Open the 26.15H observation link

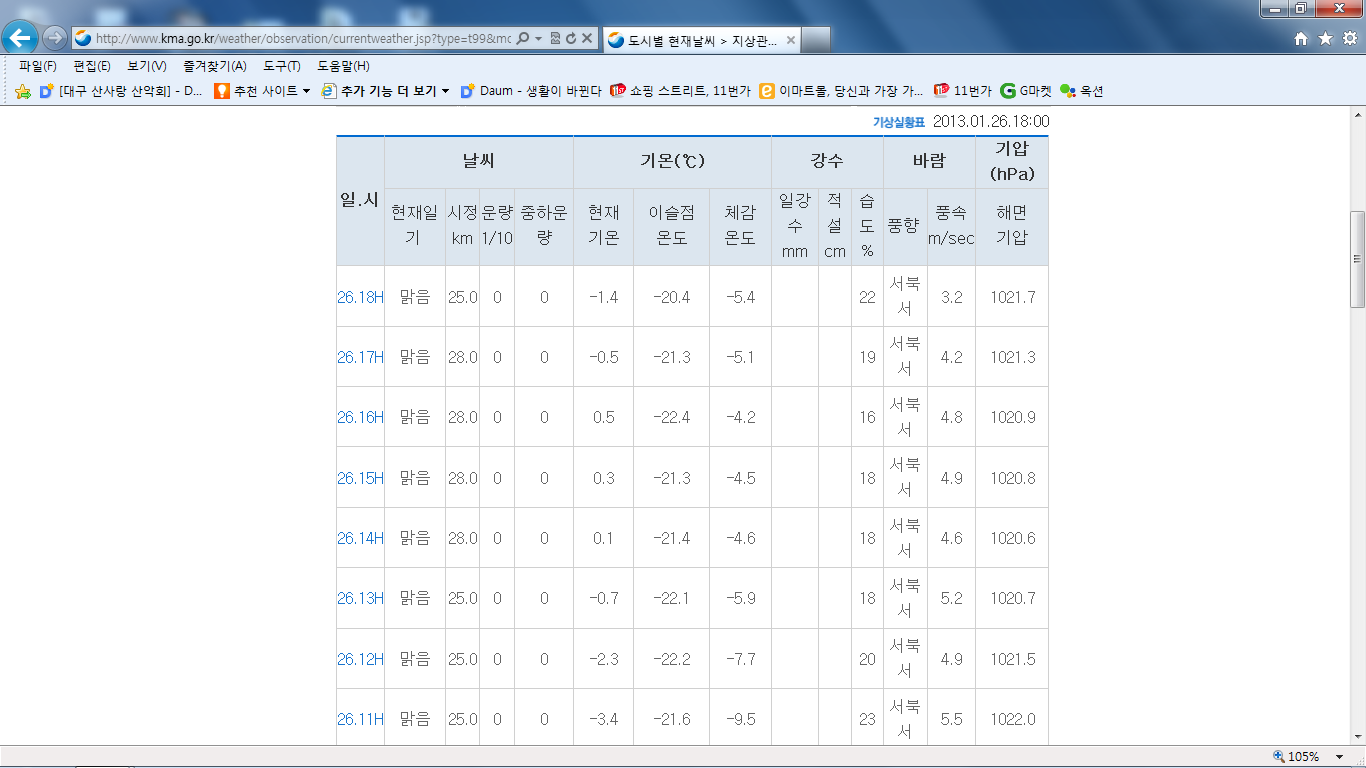click(x=360, y=478)
